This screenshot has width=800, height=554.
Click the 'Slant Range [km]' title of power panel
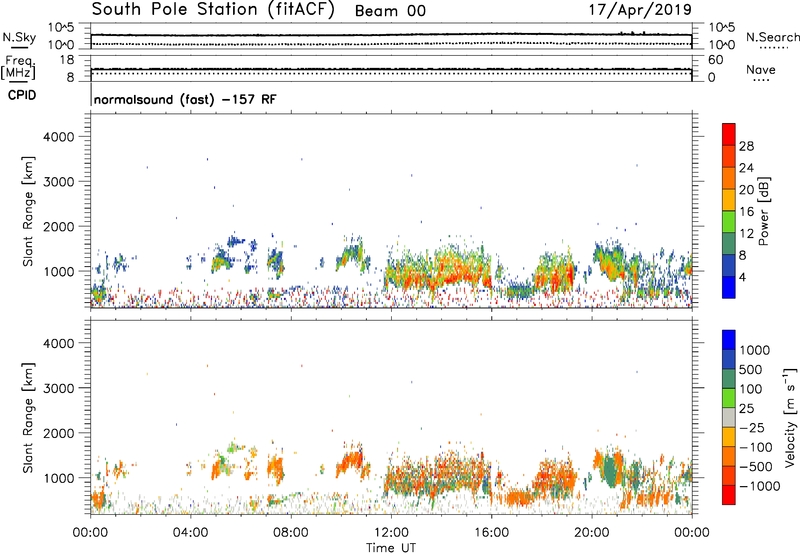point(28,211)
